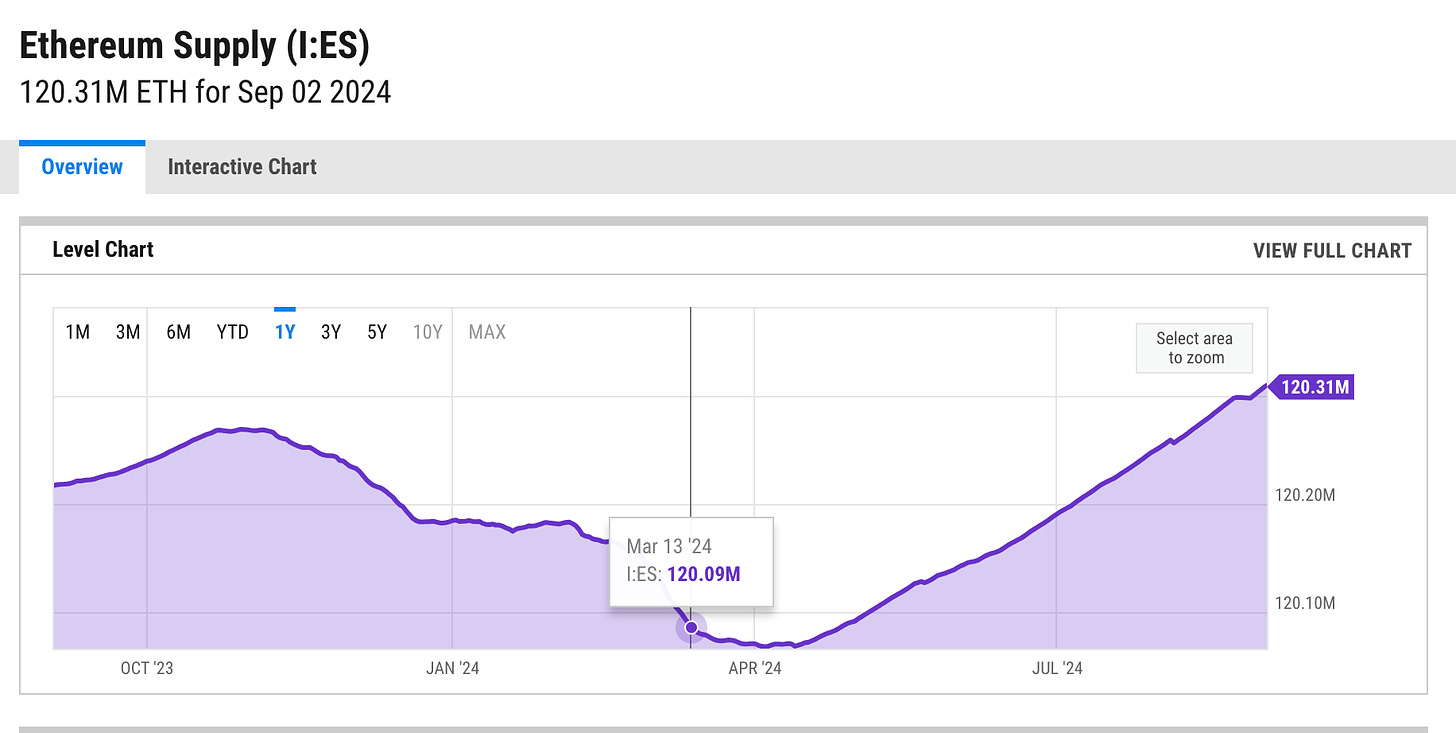Viewport: 1456px width, 733px height.
Task: Select the 1M time range
Action: coord(77,332)
